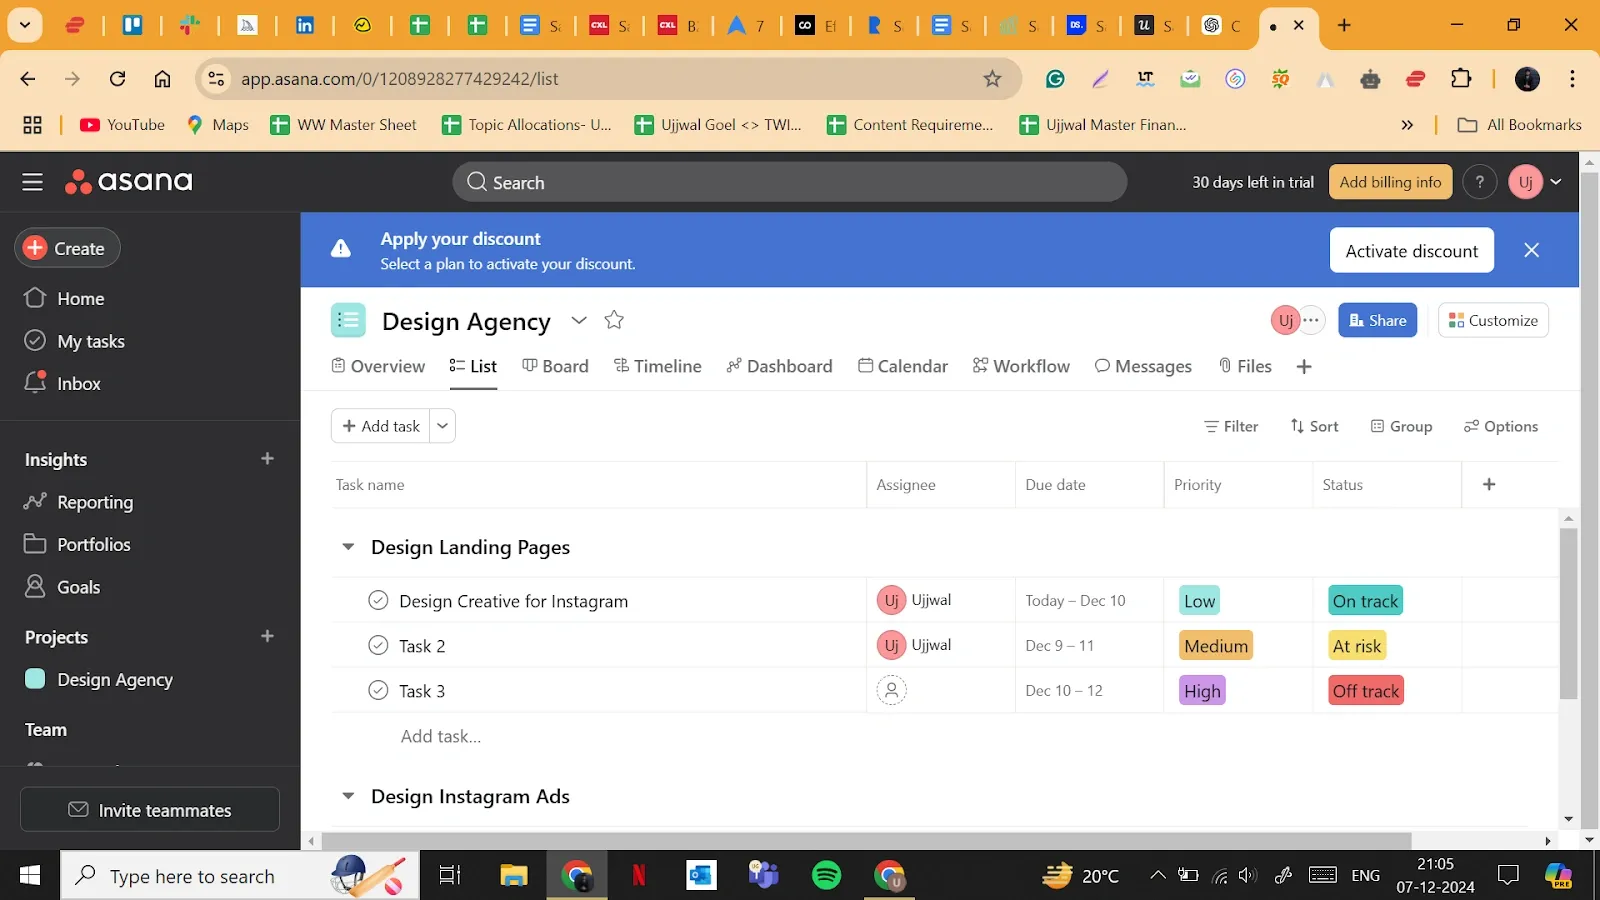1600x900 pixels.
Task: Add a new column with the plus icon
Action: click(1489, 485)
